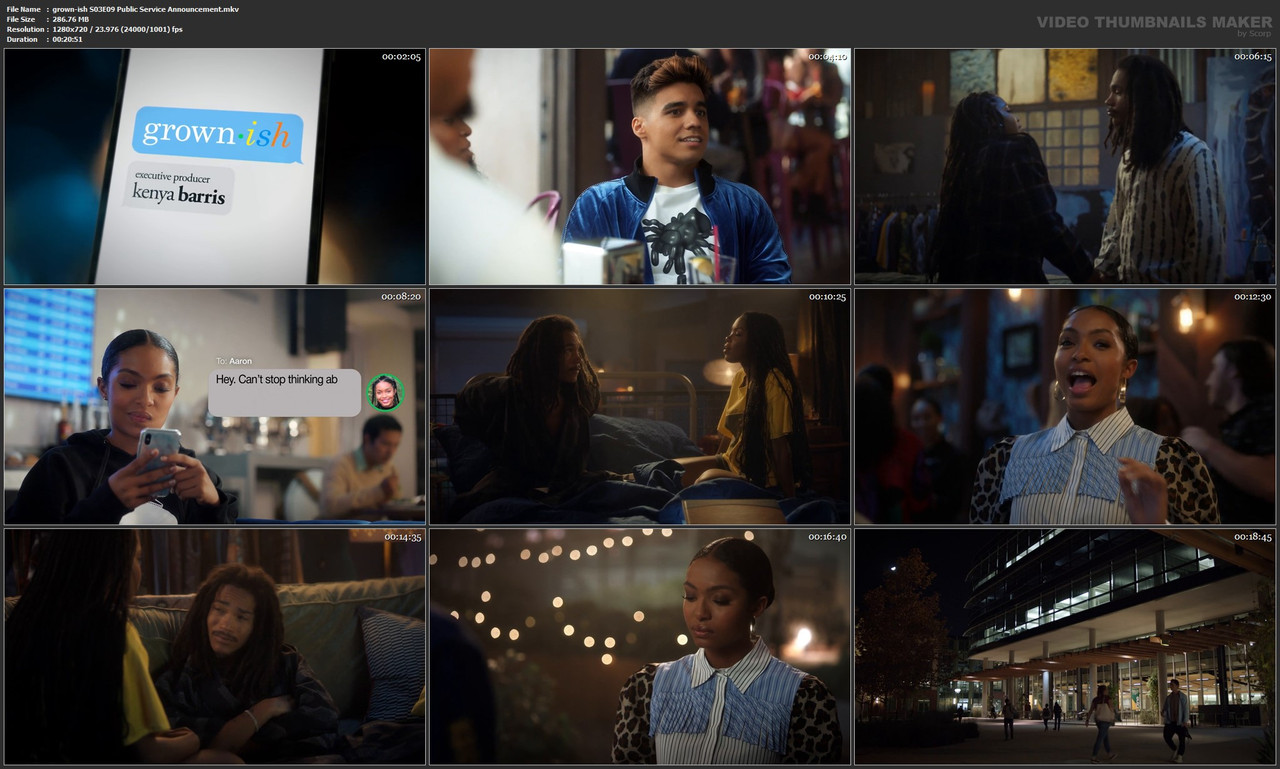Select the thumbnail of man in blue jacket
Screen dimensions: 1280x769
640,167
